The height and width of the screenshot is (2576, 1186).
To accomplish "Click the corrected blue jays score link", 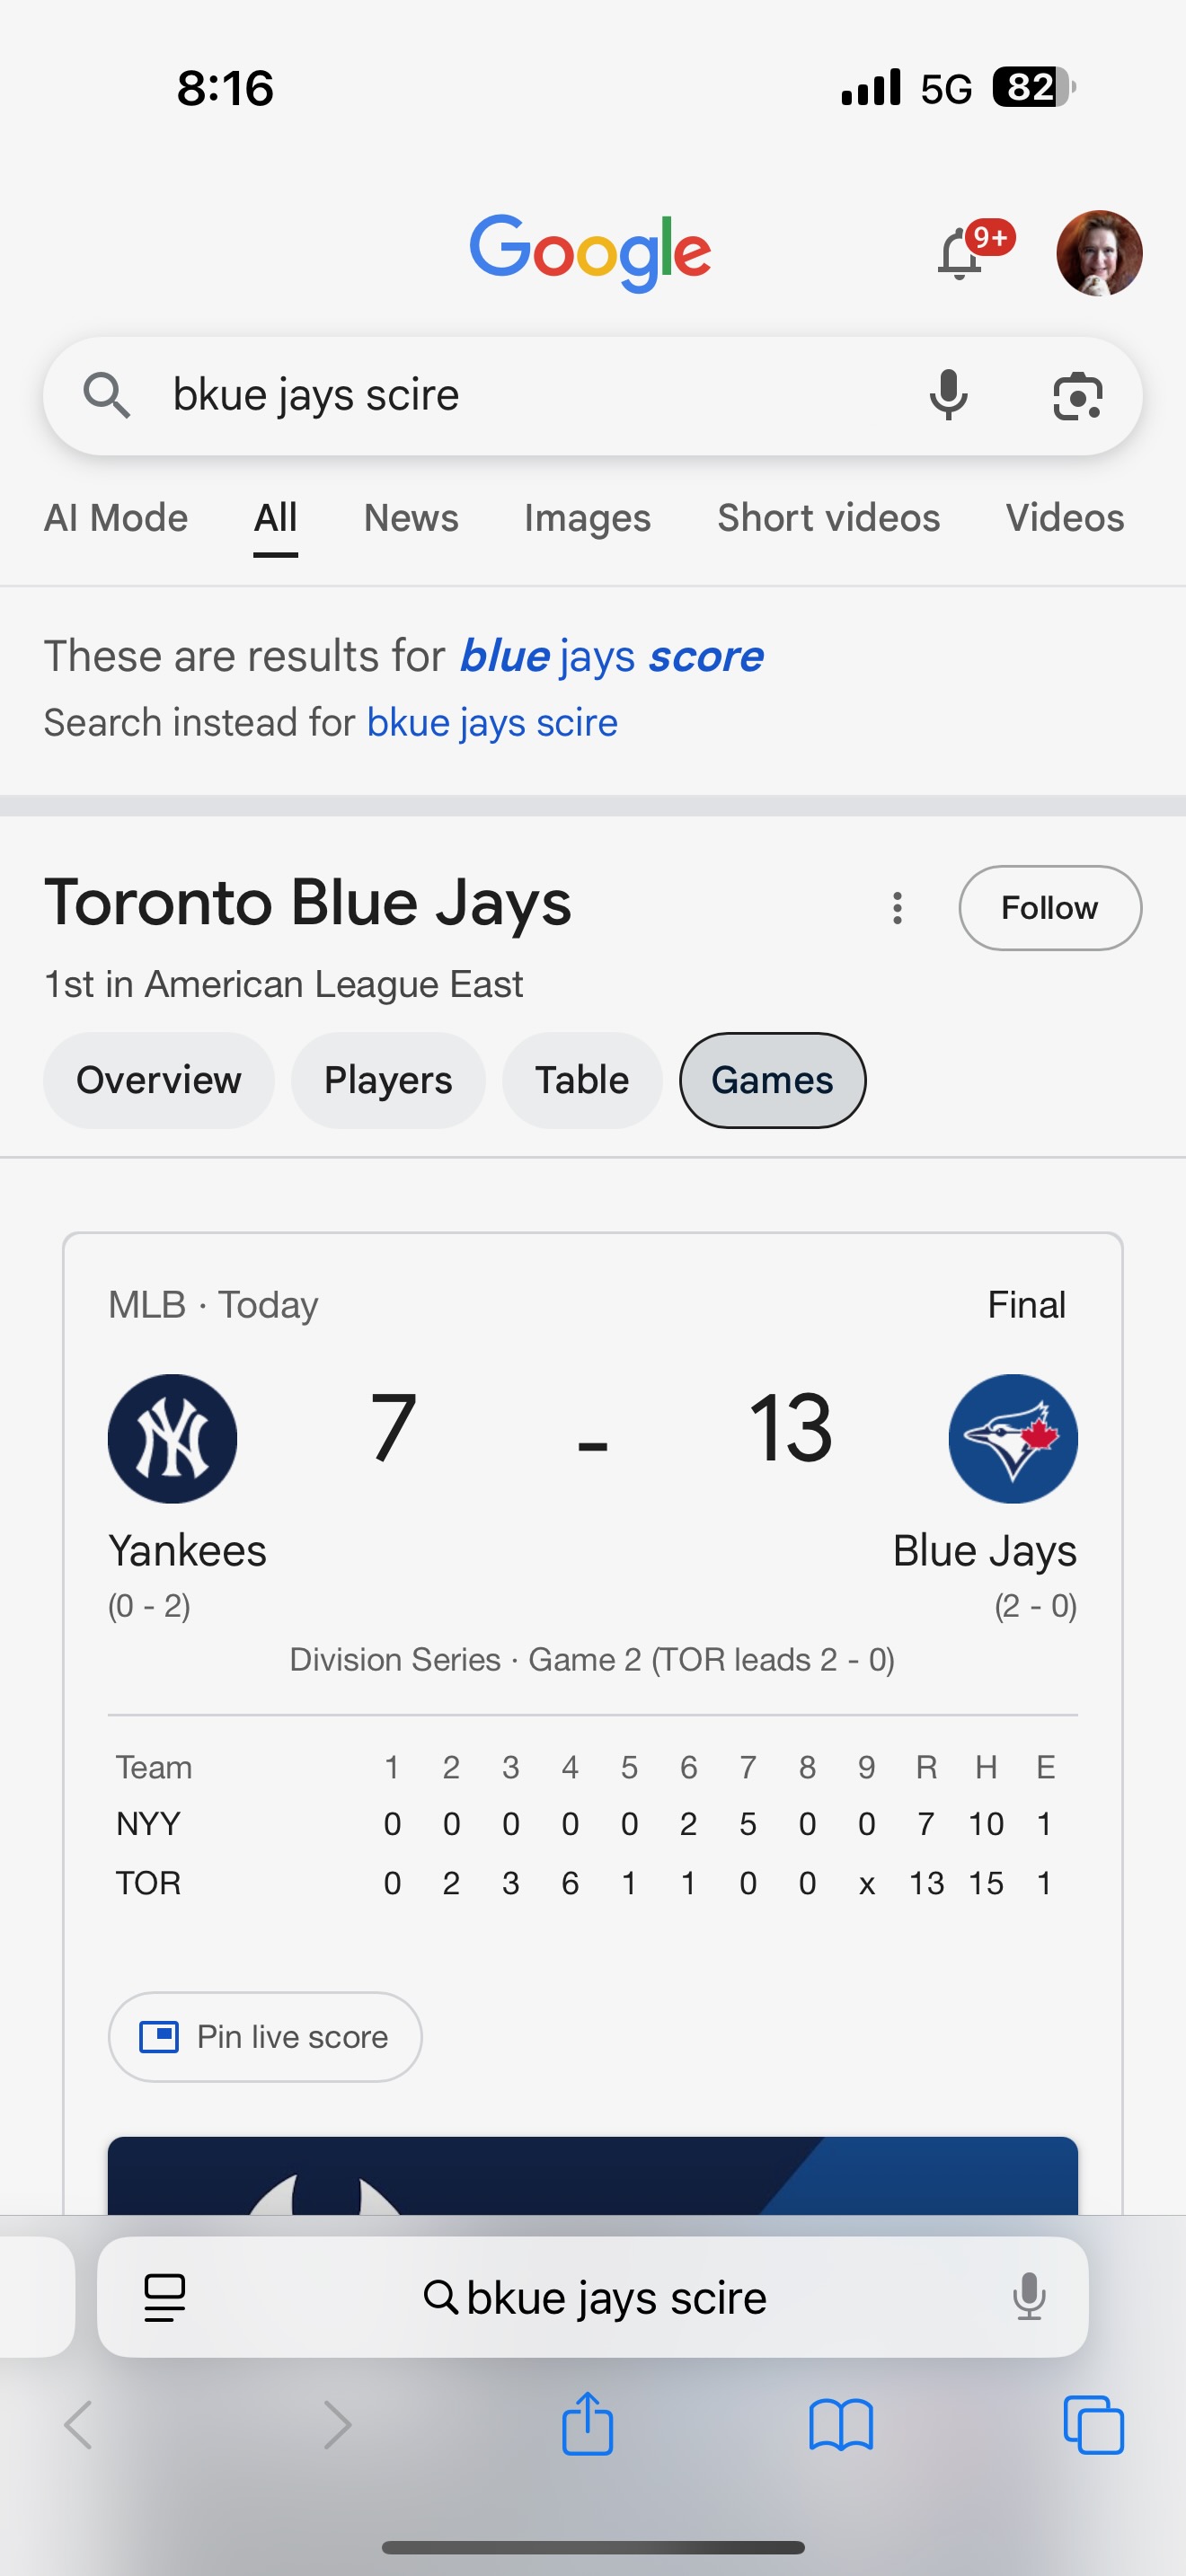I will click(x=611, y=656).
